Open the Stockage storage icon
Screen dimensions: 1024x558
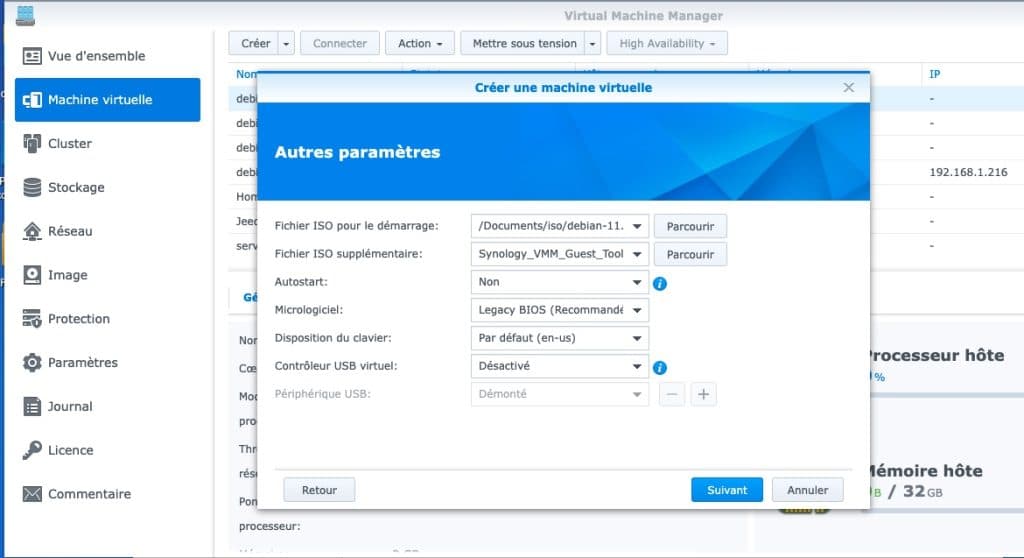coord(32,188)
